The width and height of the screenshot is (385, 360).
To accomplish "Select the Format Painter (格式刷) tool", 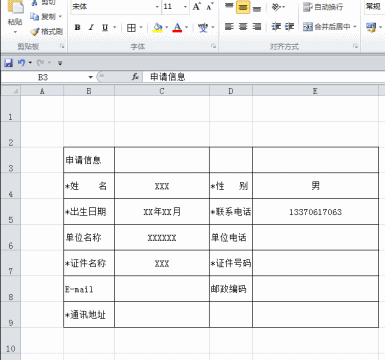I will pos(46,31).
